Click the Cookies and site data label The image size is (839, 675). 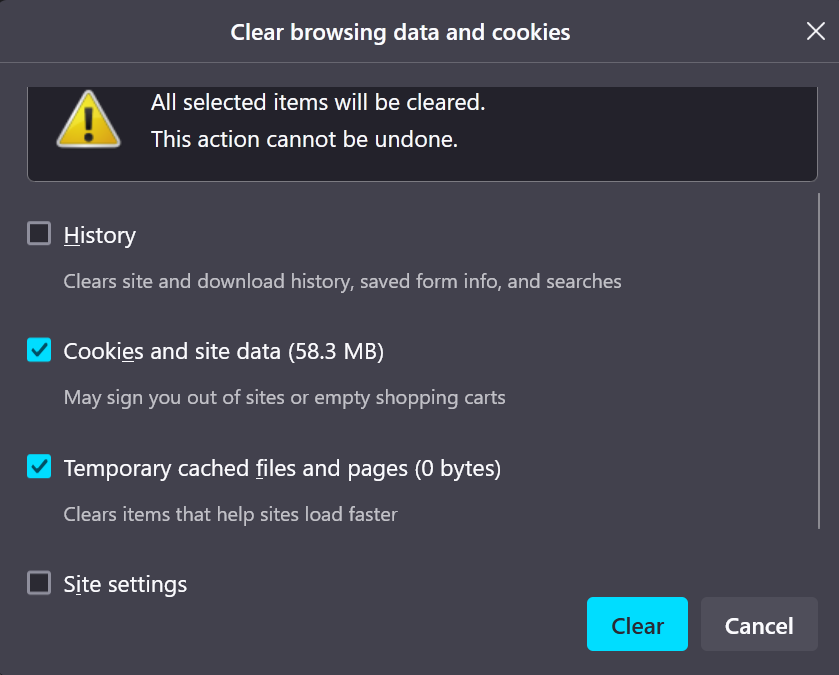tap(223, 352)
